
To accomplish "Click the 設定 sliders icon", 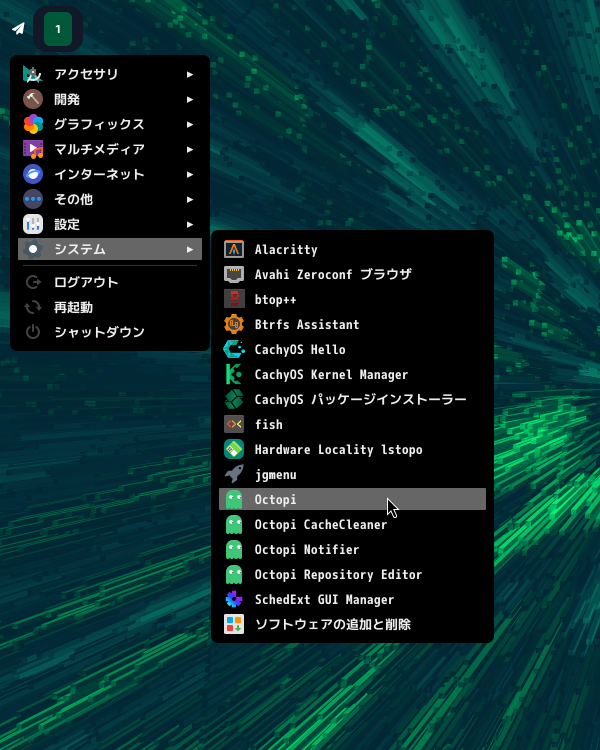I will coord(33,224).
